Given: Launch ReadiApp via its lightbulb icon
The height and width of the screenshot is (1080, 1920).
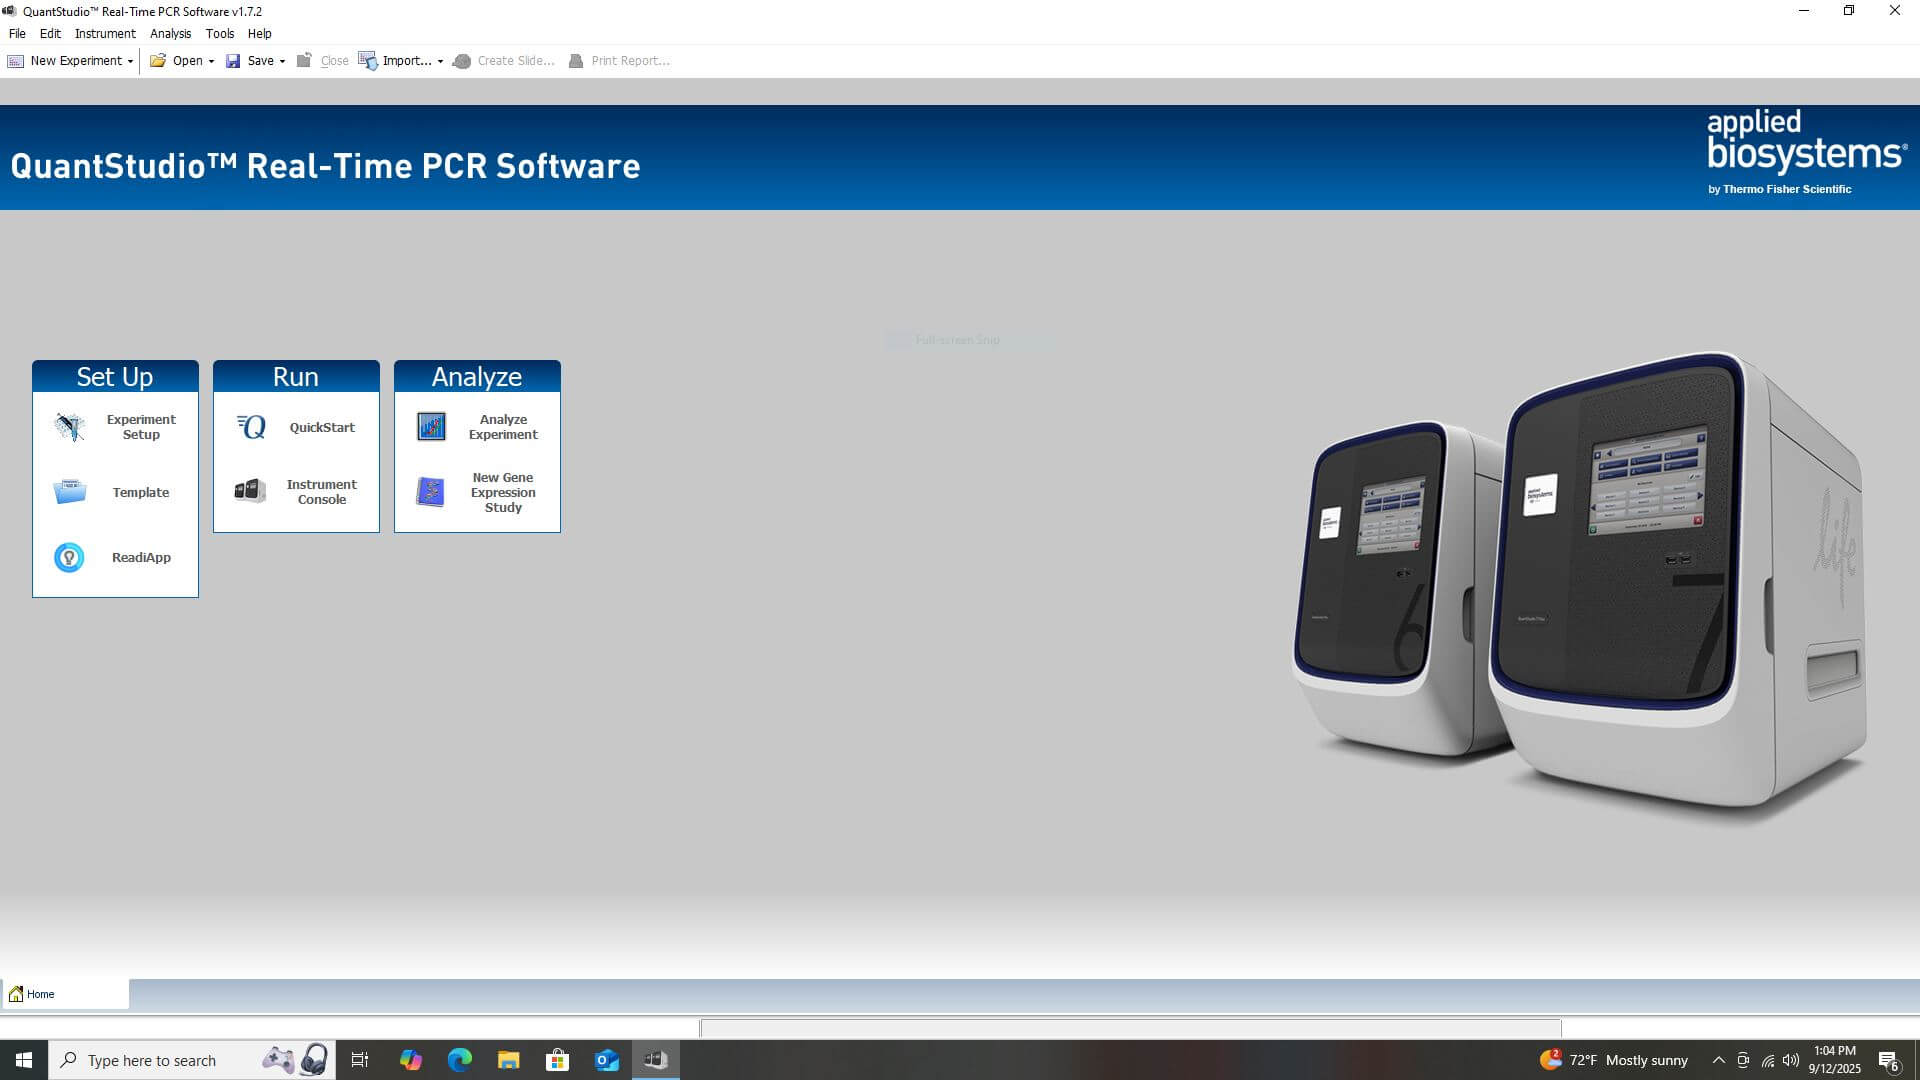Looking at the screenshot, I should (x=69, y=557).
